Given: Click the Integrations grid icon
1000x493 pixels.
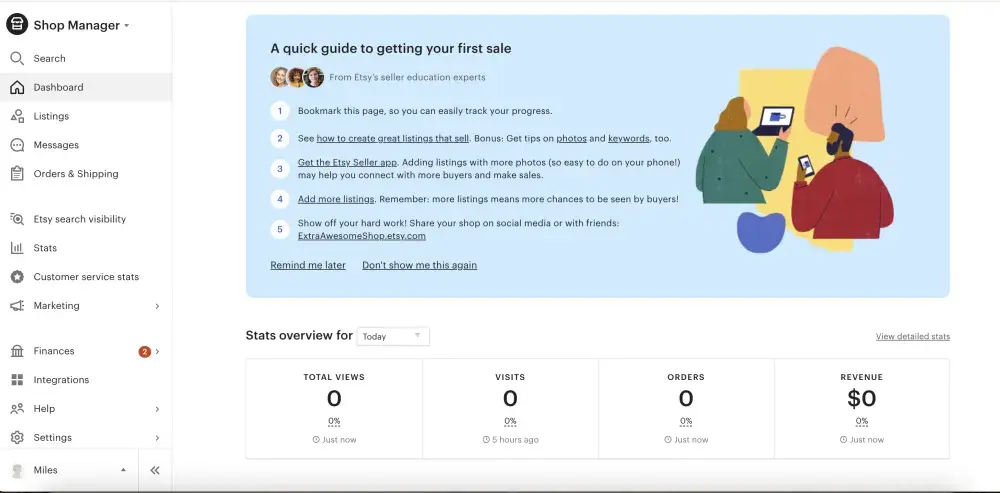Looking at the screenshot, I should [17, 380].
